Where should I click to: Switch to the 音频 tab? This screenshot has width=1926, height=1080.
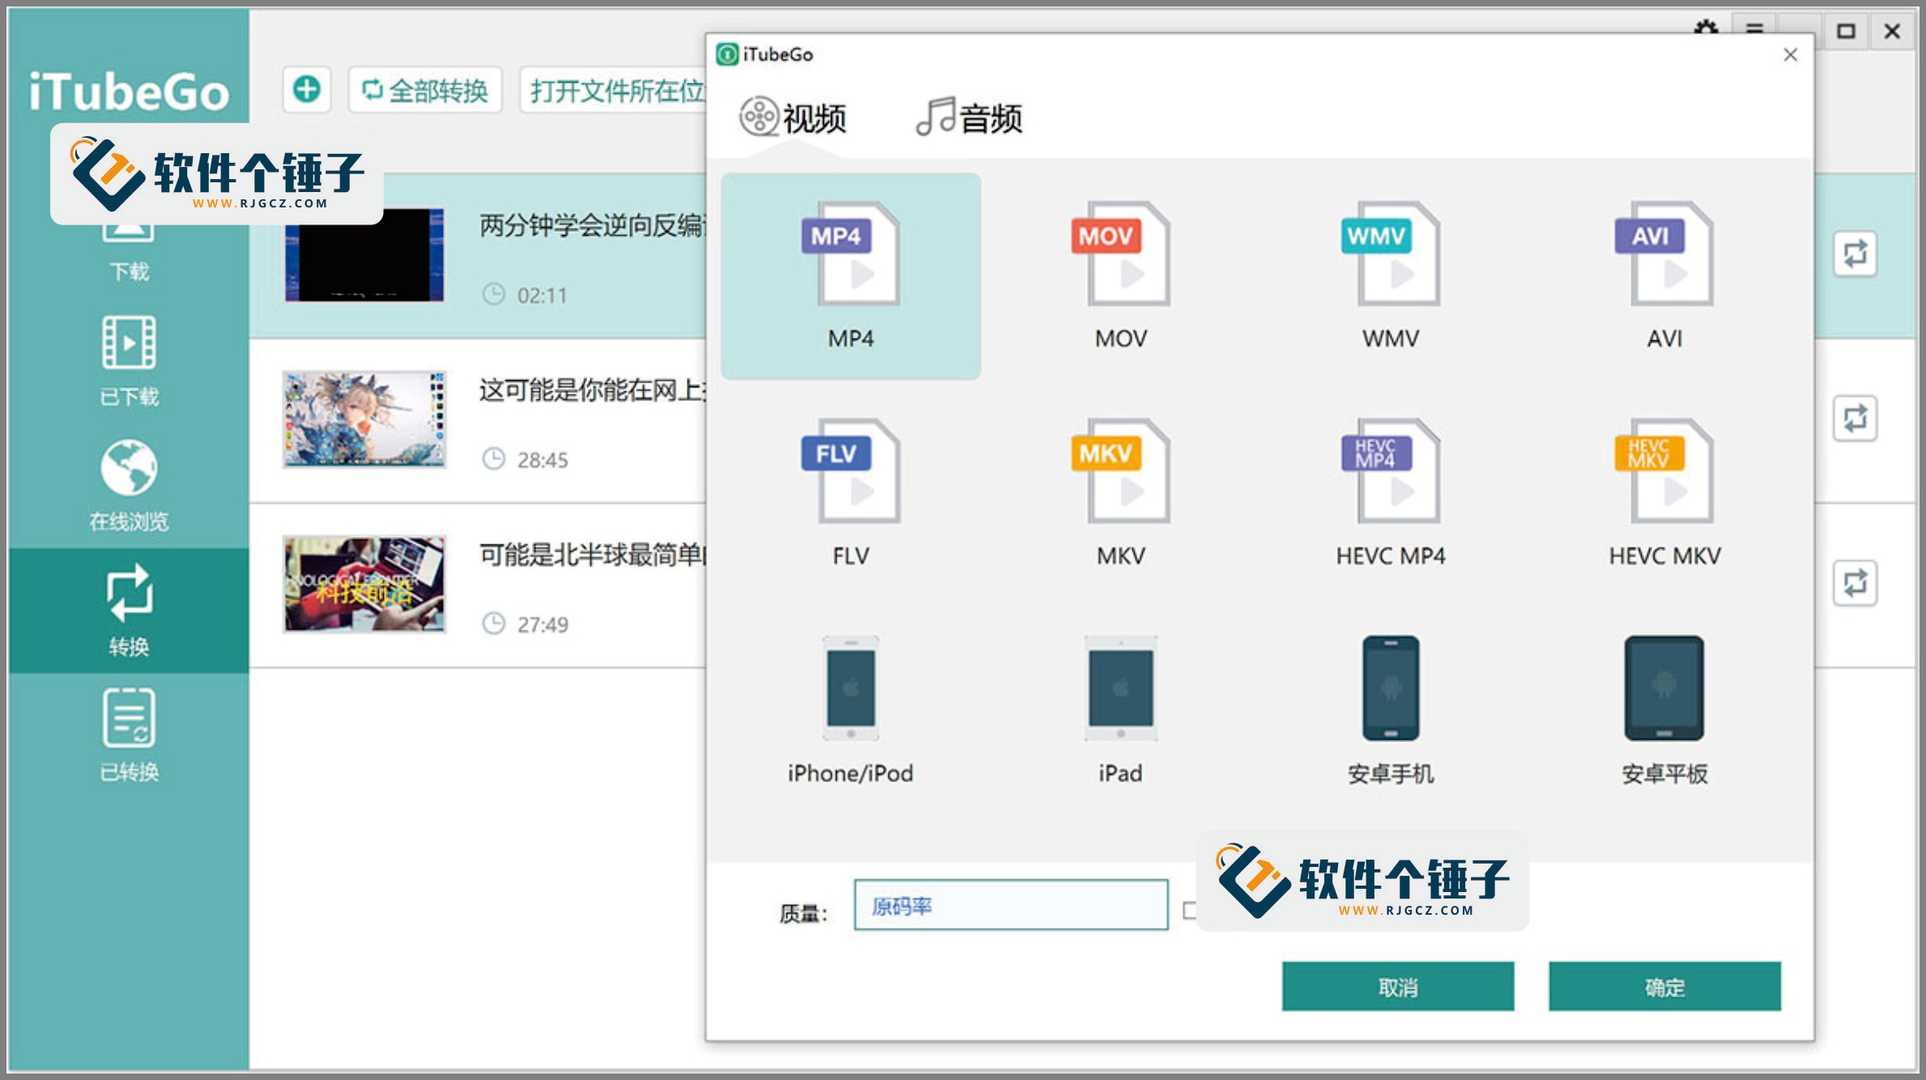click(969, 118)
